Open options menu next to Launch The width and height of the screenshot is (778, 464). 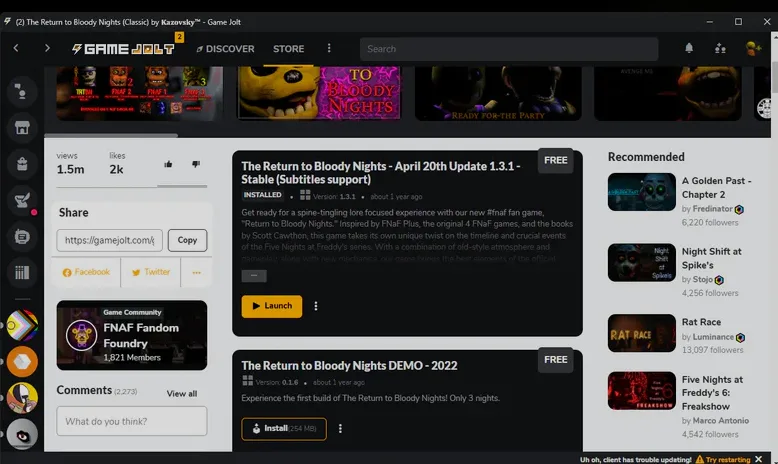point(316,306)
